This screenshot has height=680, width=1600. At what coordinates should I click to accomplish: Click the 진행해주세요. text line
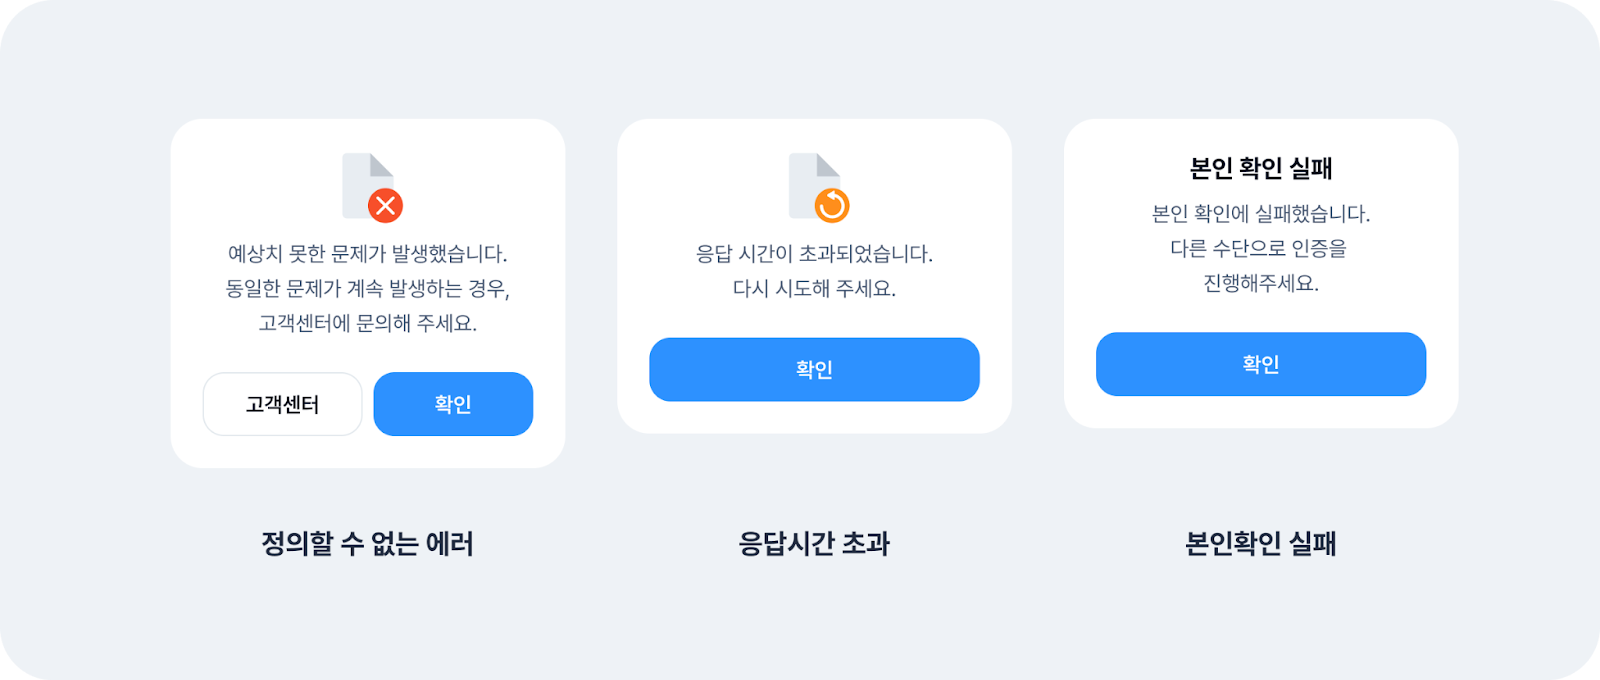click(x=1260, y=284)
